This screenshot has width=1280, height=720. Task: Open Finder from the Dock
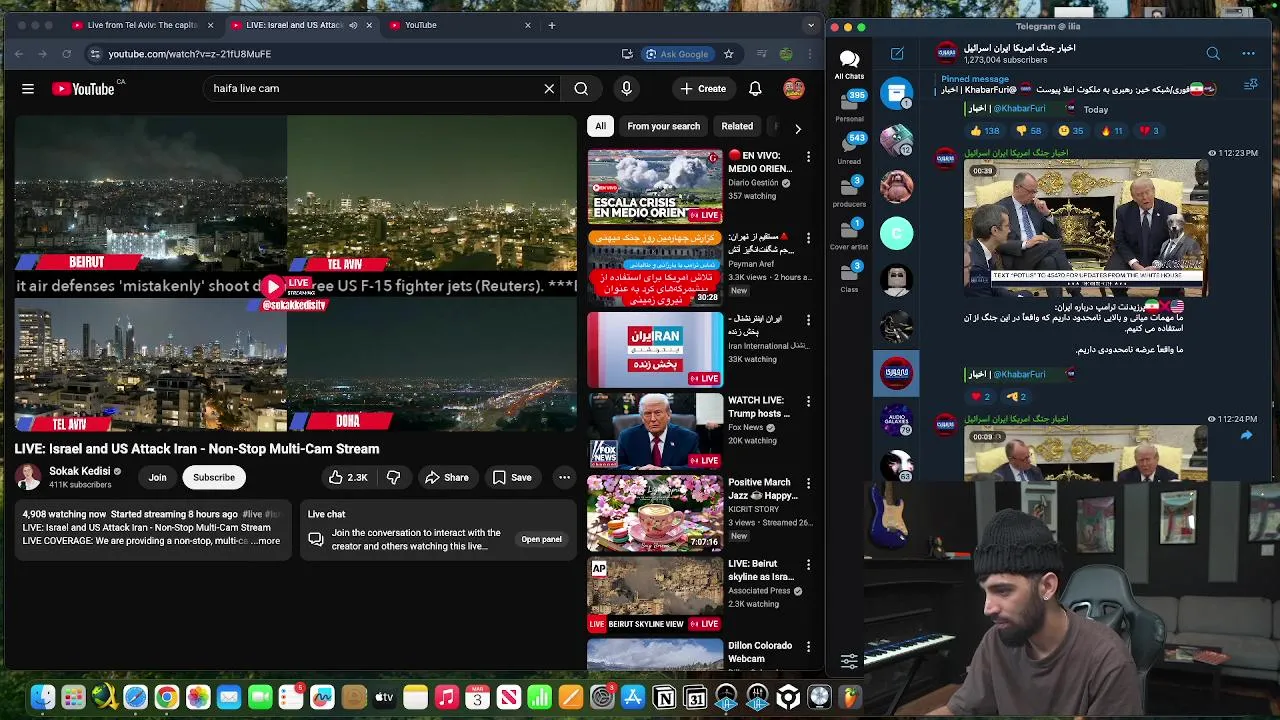tap(43, 697)
